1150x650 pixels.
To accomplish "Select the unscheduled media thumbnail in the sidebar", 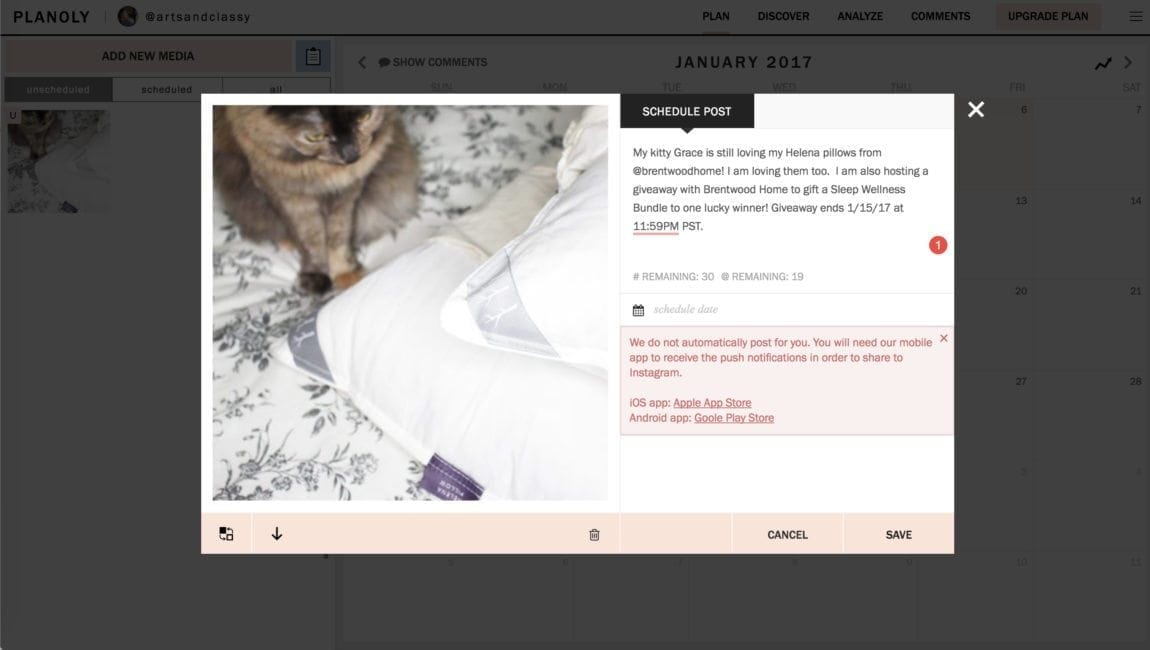I will pos(59,161).
